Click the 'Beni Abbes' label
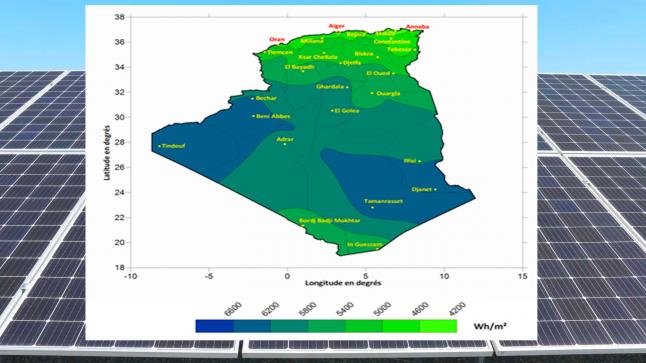The height and width of the screenshot is (363, 646). point(273,116)
